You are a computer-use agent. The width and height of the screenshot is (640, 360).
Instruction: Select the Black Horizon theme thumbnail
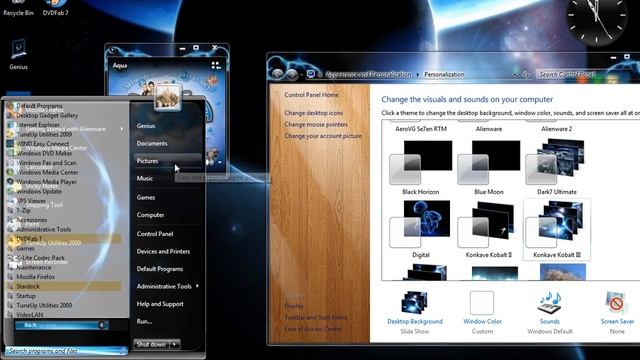point(420,162)
